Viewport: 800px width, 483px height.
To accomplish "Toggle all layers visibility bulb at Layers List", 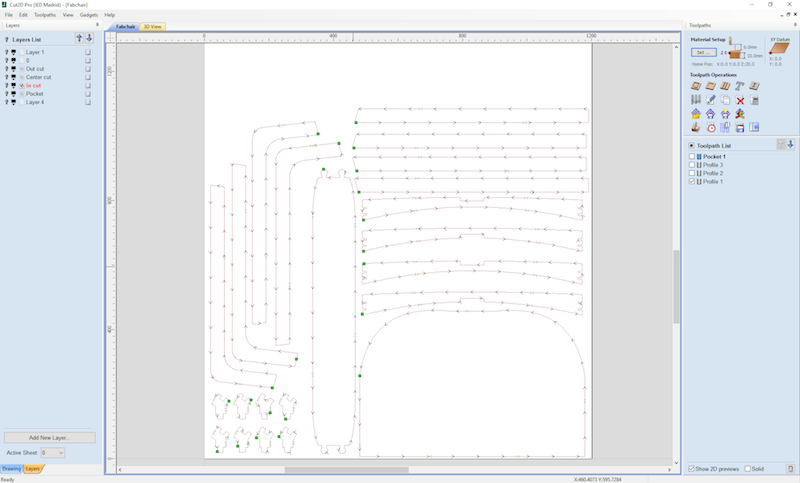I will point(7,39).
